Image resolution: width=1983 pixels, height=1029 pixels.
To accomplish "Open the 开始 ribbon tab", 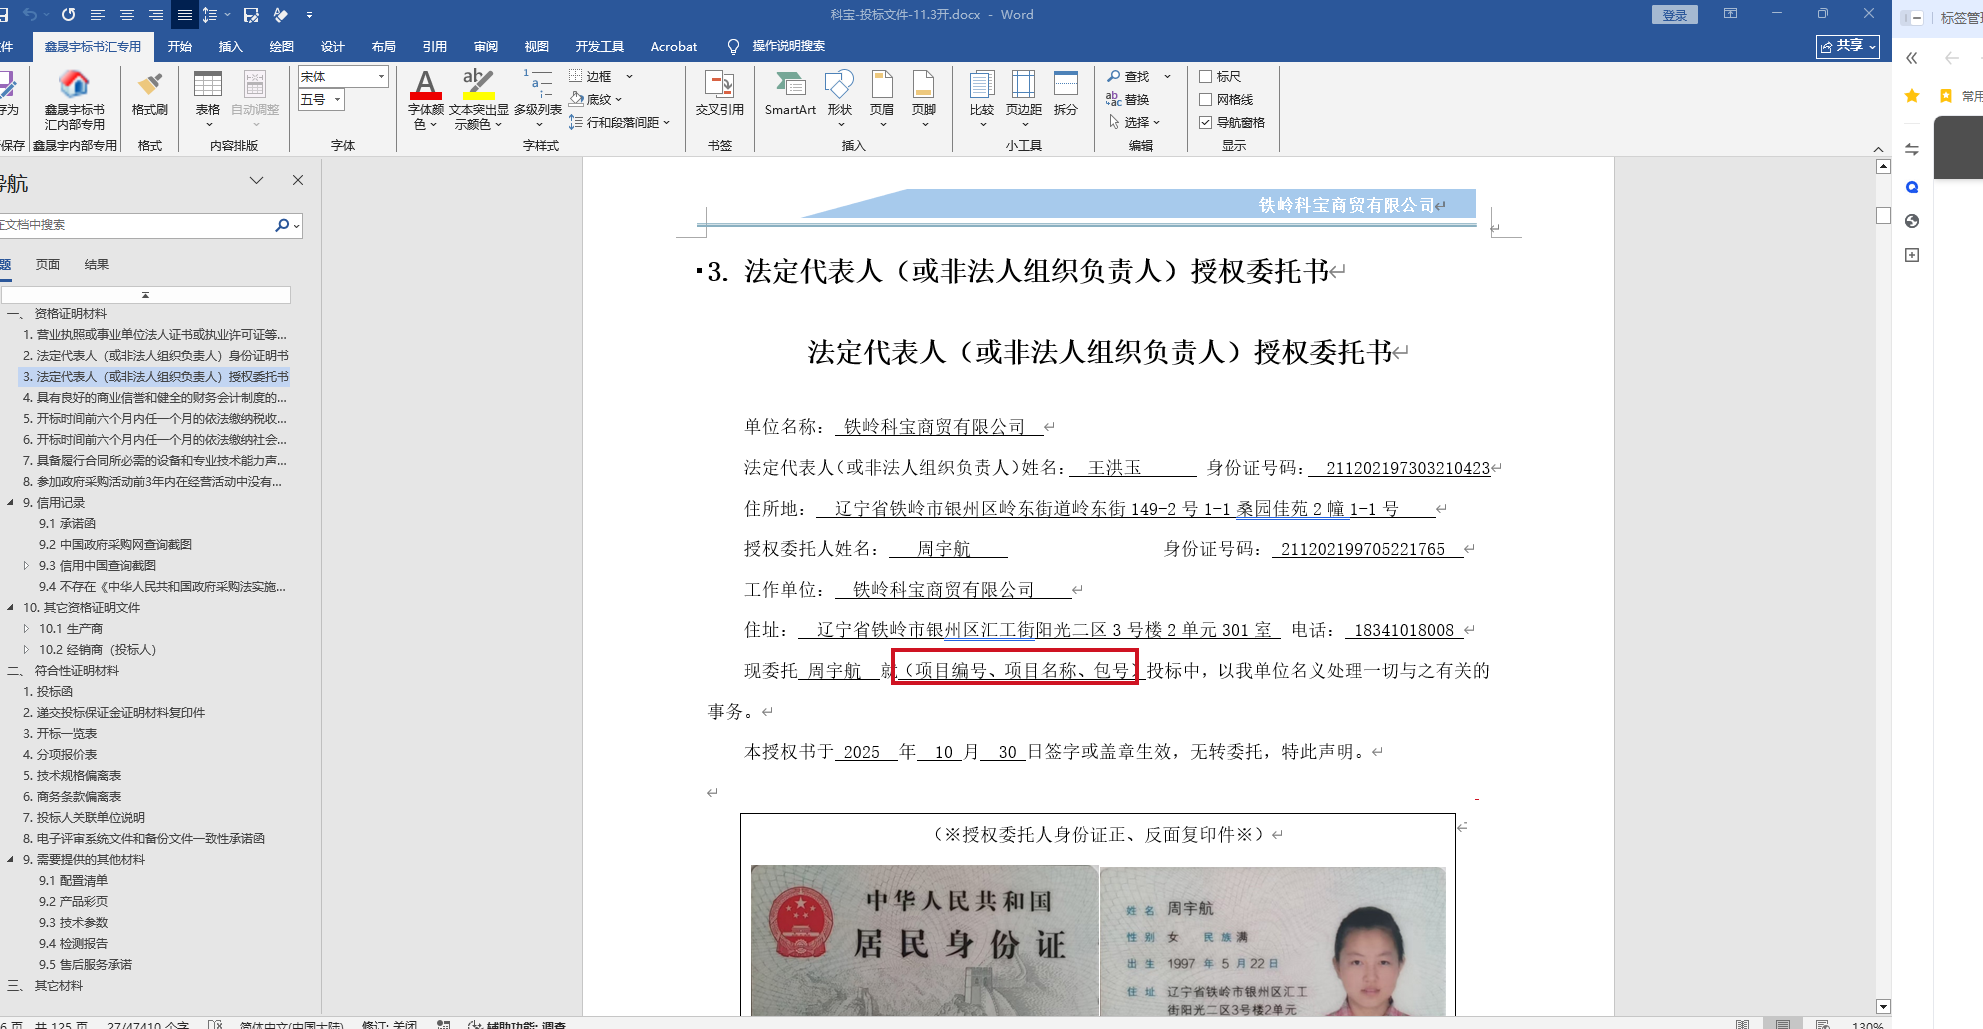I will [180, 46].
